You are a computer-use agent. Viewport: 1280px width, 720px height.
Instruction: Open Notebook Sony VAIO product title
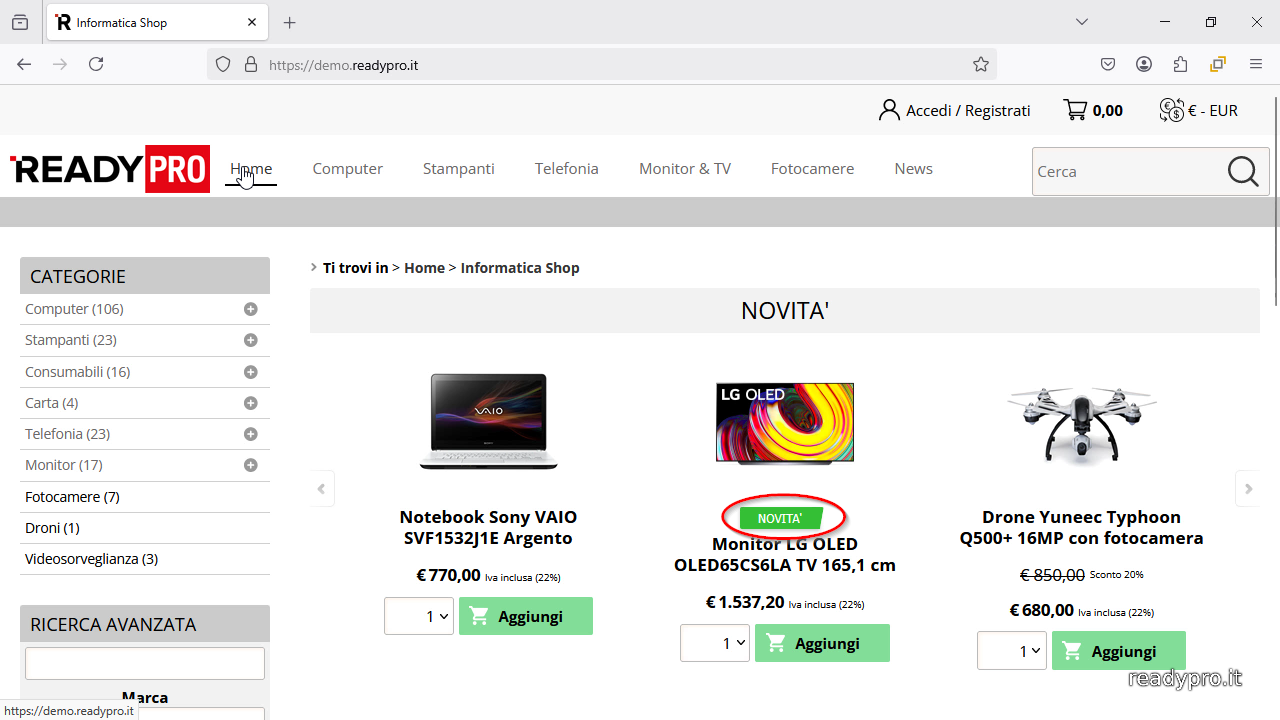coord(488,527)
